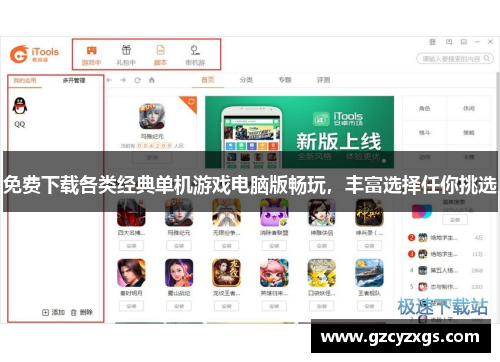Open the 四大名捕 game icon
This screenshot has height=362, width=500.
131,212
